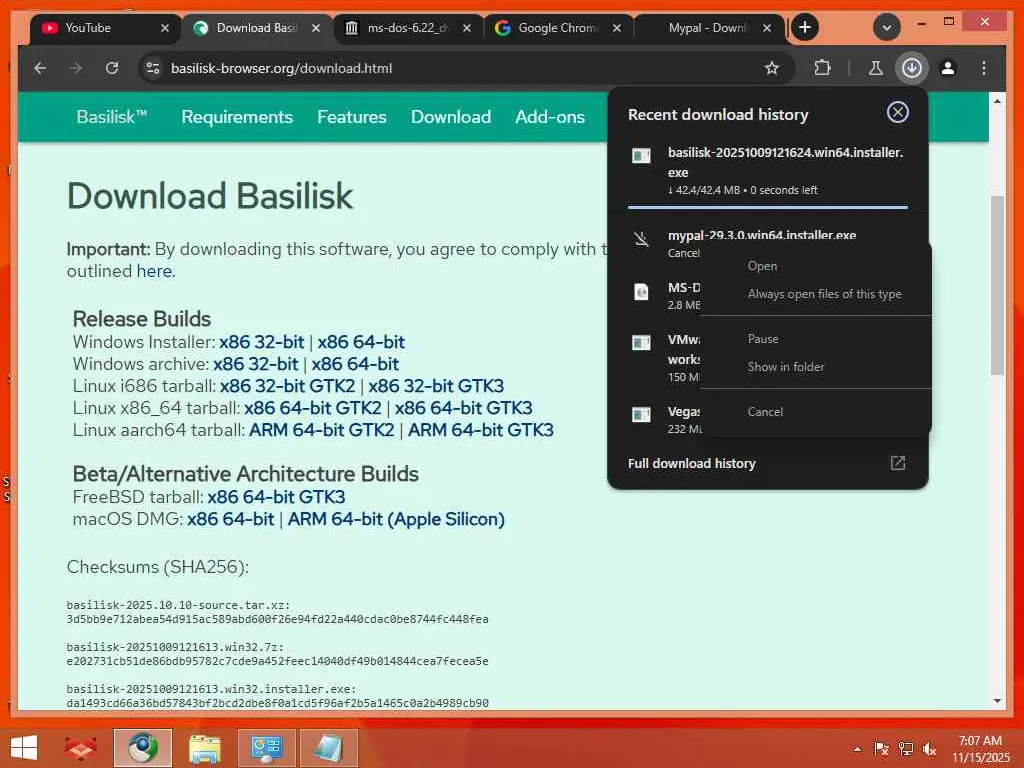The height and width of the screenshot is (768, 1024).
Task: Switch to the ms-dos-6.22 tab
Action: pos(408,28)
